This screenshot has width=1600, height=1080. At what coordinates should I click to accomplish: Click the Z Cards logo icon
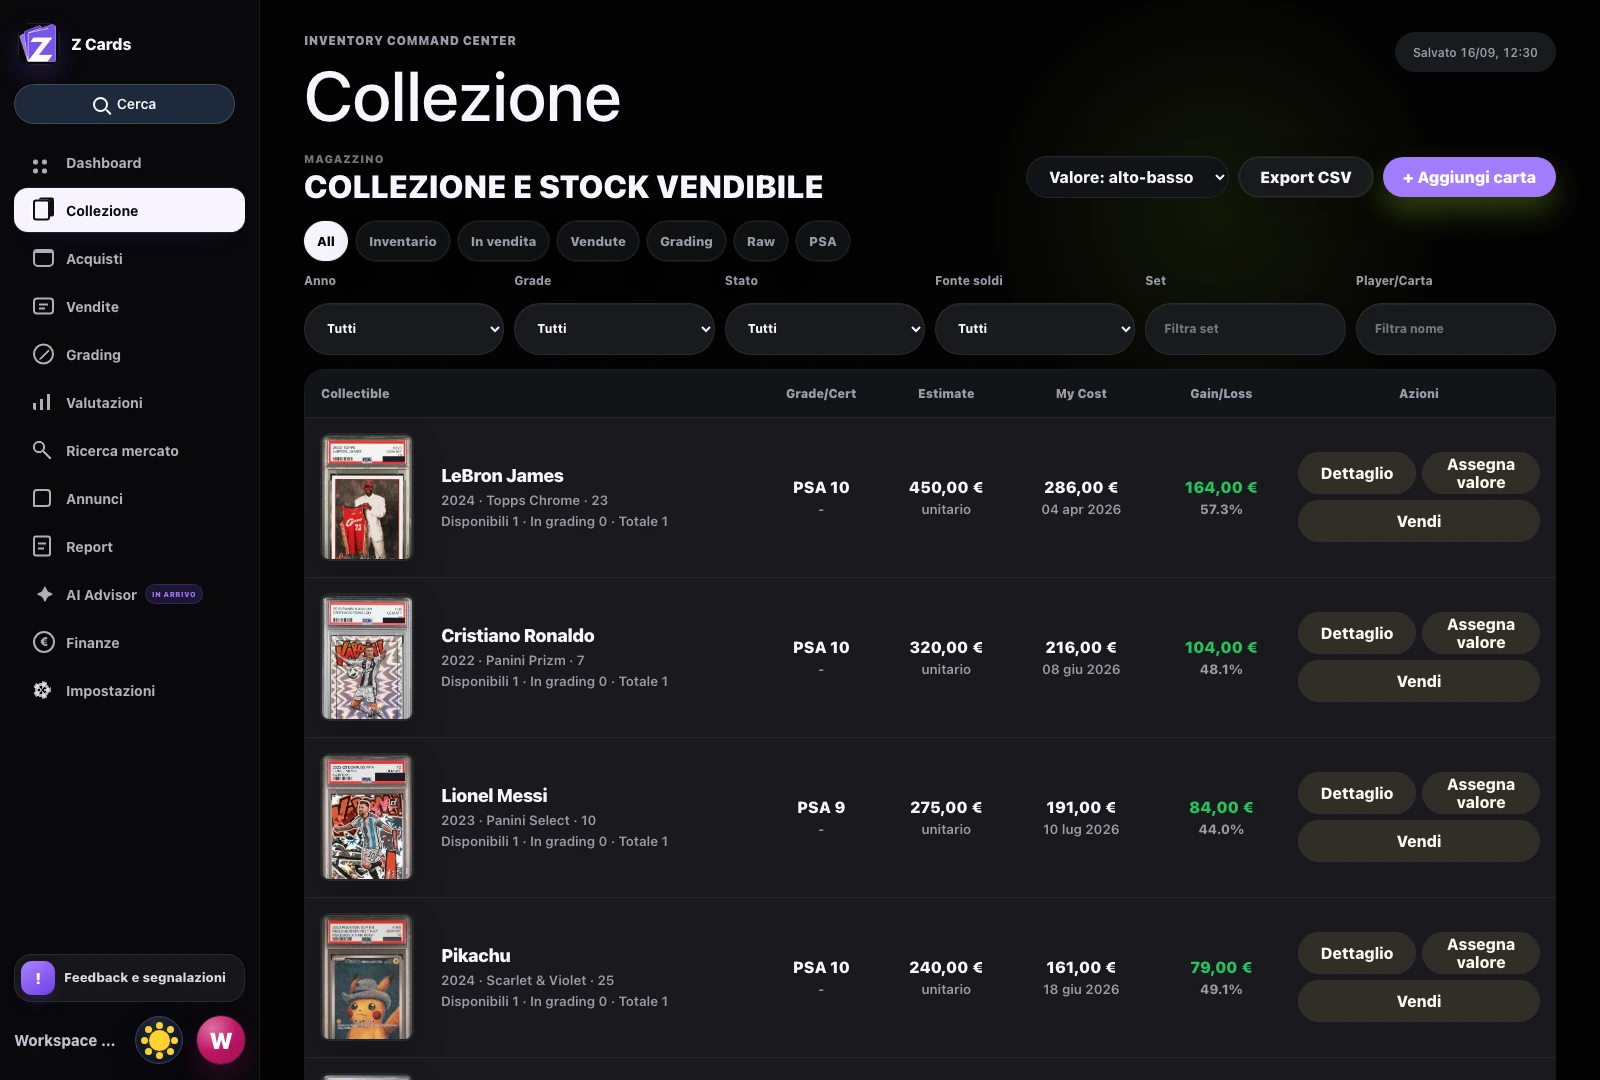(x=39, y=44)
